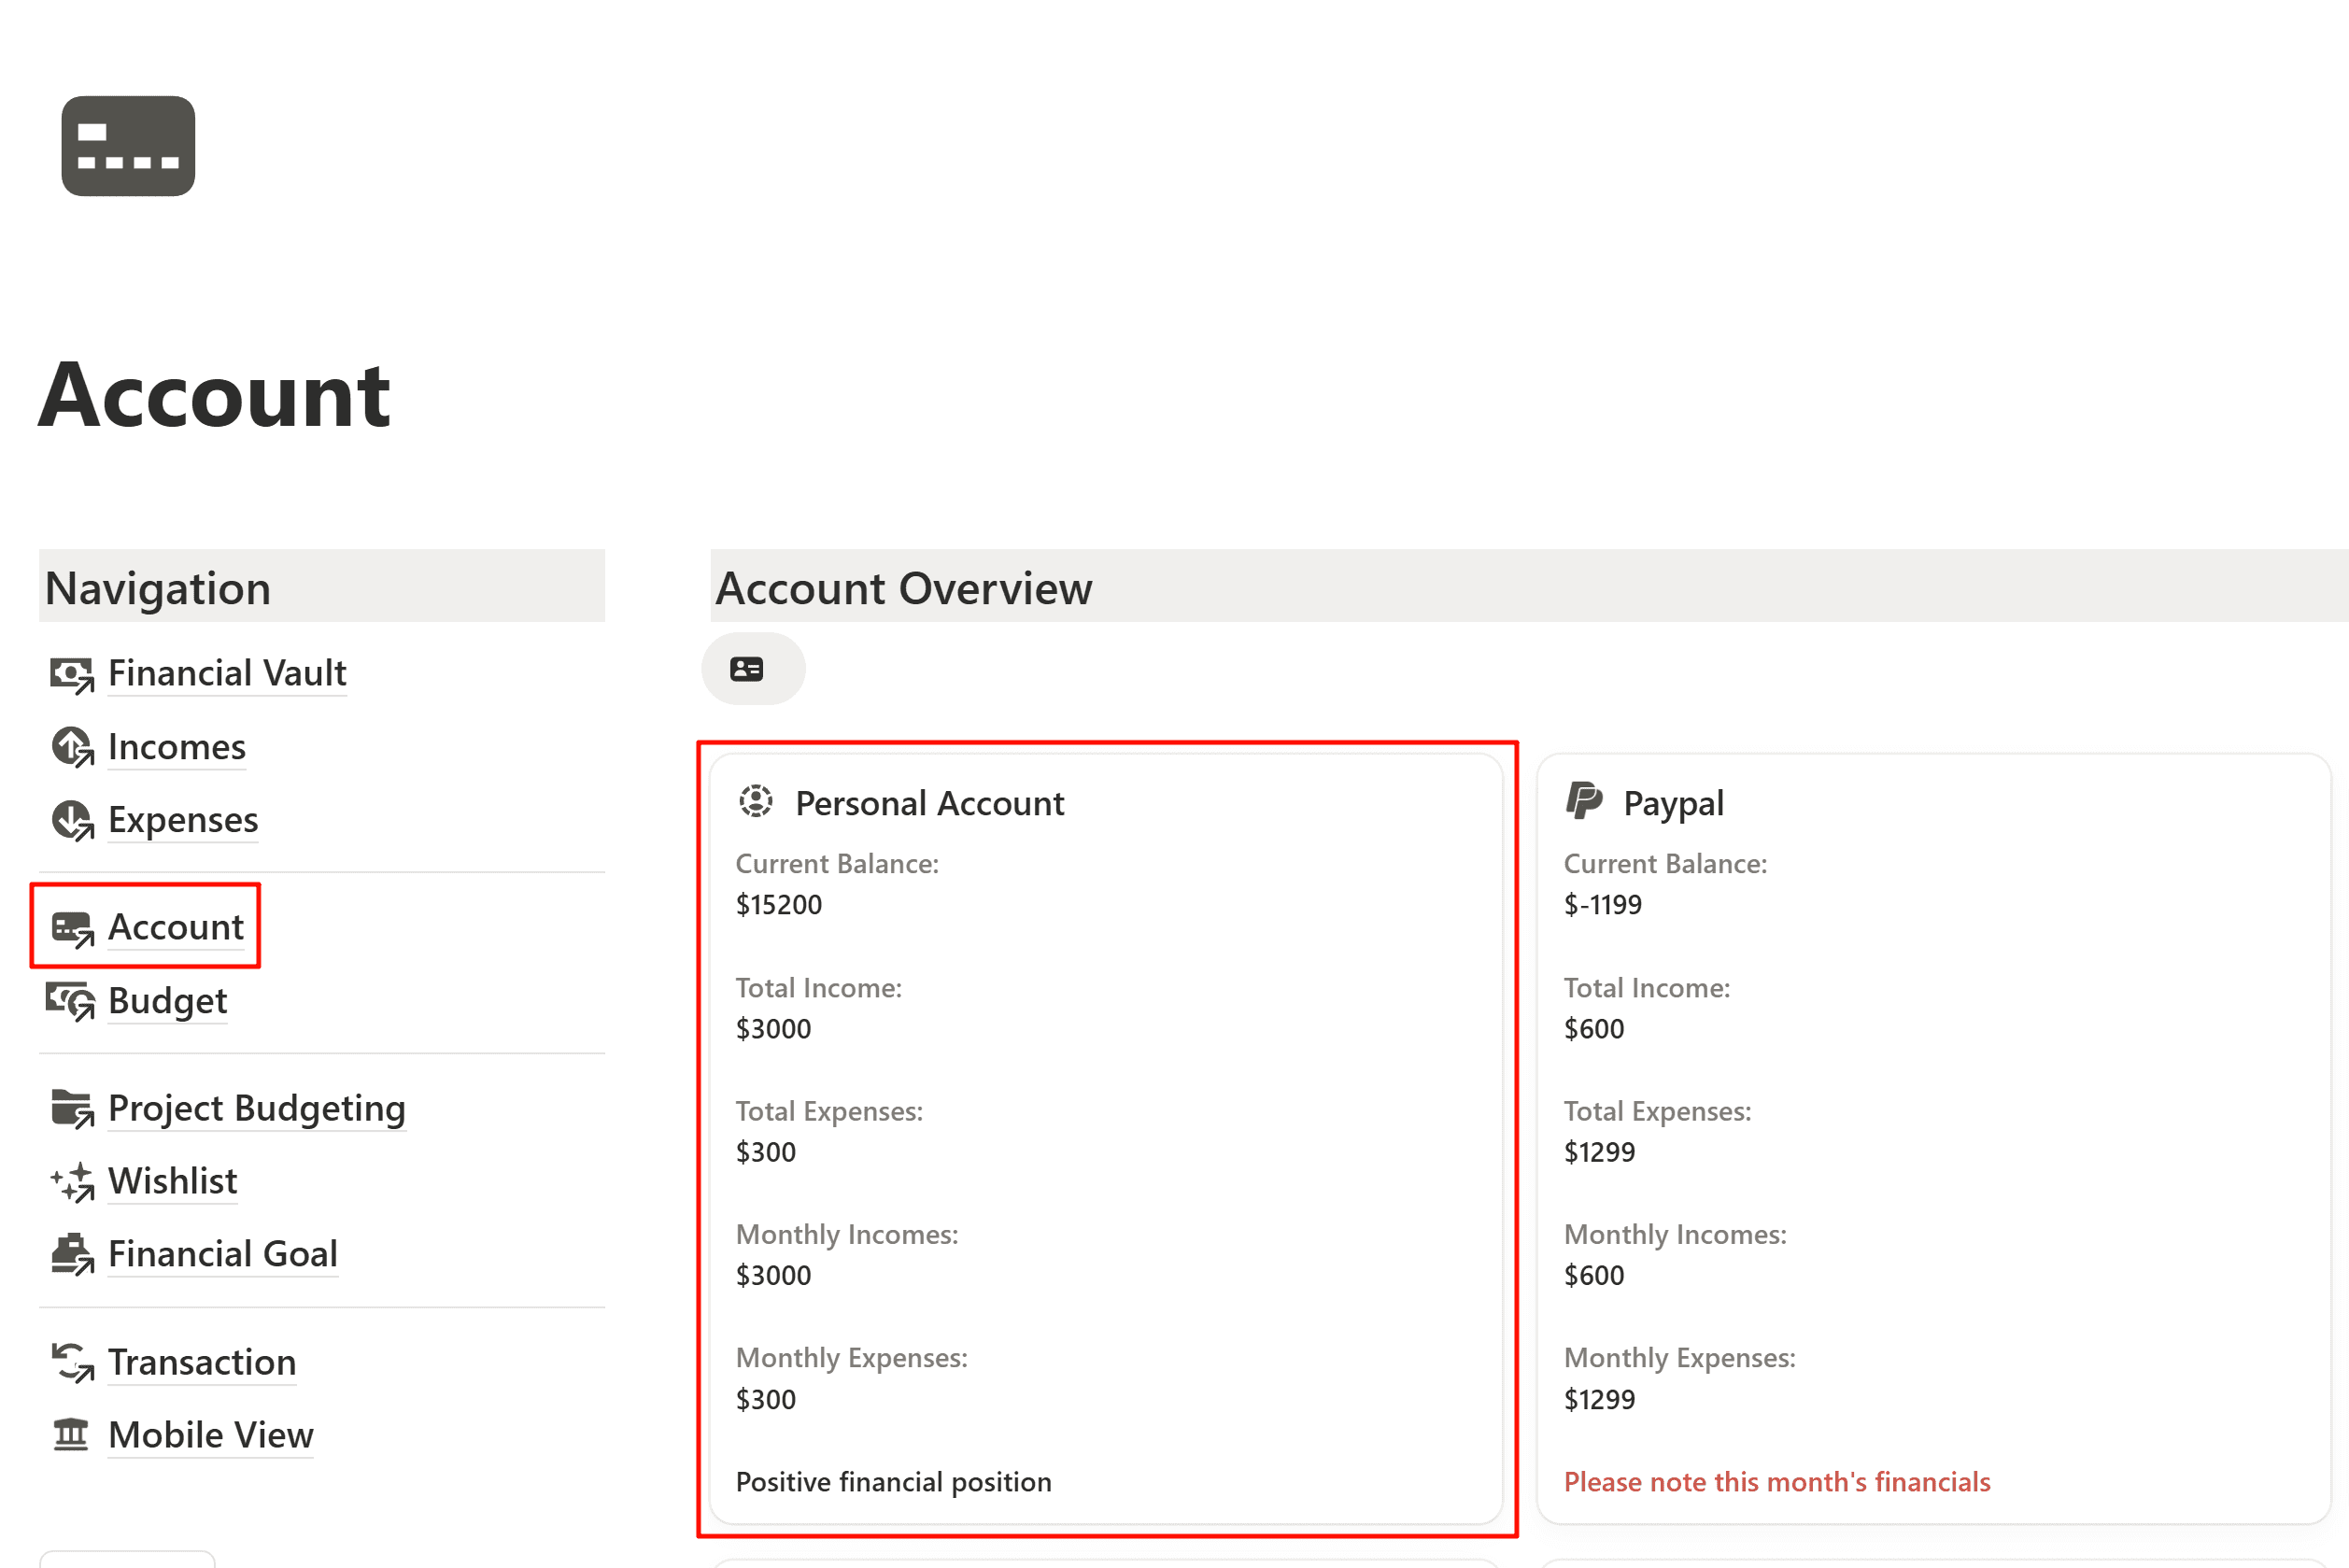Go to the Expenses page link
The height and width of the screenshot is (1568, 2349).
click(183, 820)
